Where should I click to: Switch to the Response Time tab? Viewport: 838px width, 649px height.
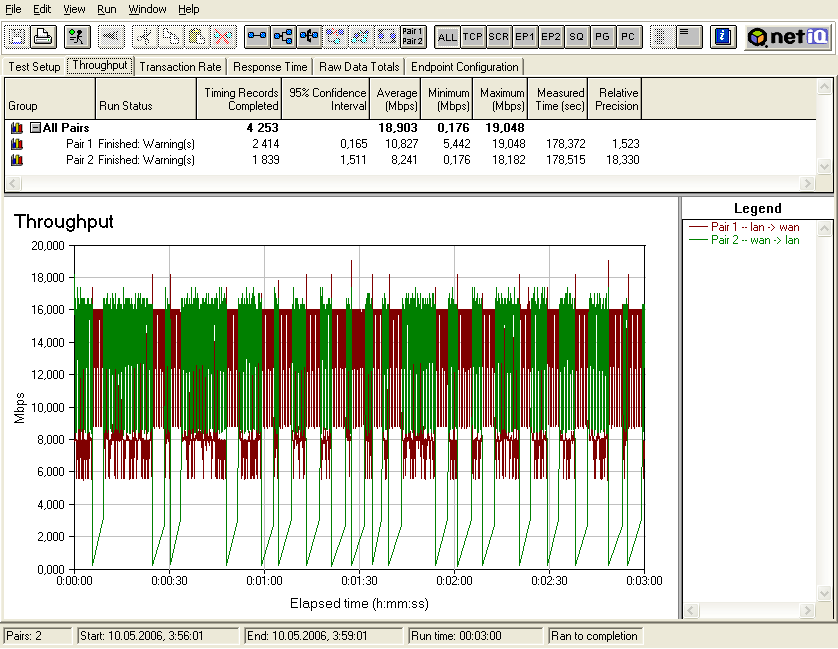(x=270, y=67)
